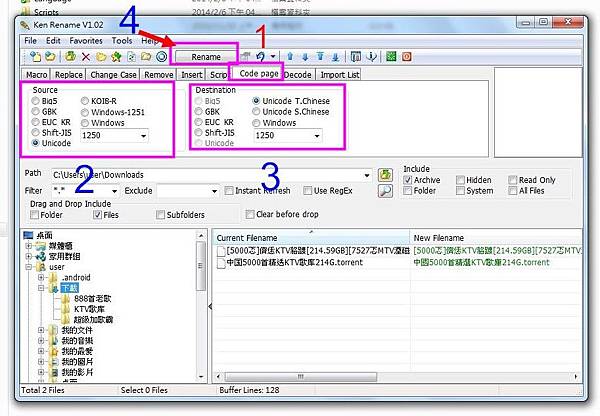
Task: Click the folder tree vertical scrollbar thumb
Action: pyautogui.click(x=201, y=266)
